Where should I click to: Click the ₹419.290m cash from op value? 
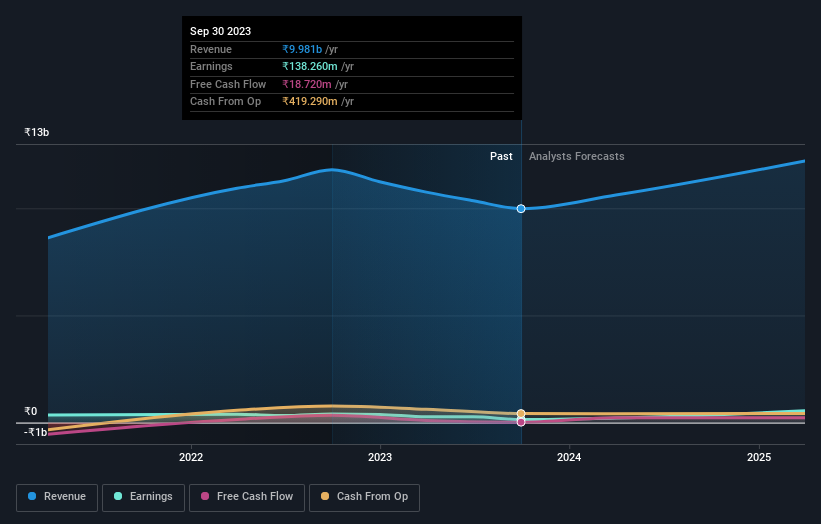click(310, 102)
